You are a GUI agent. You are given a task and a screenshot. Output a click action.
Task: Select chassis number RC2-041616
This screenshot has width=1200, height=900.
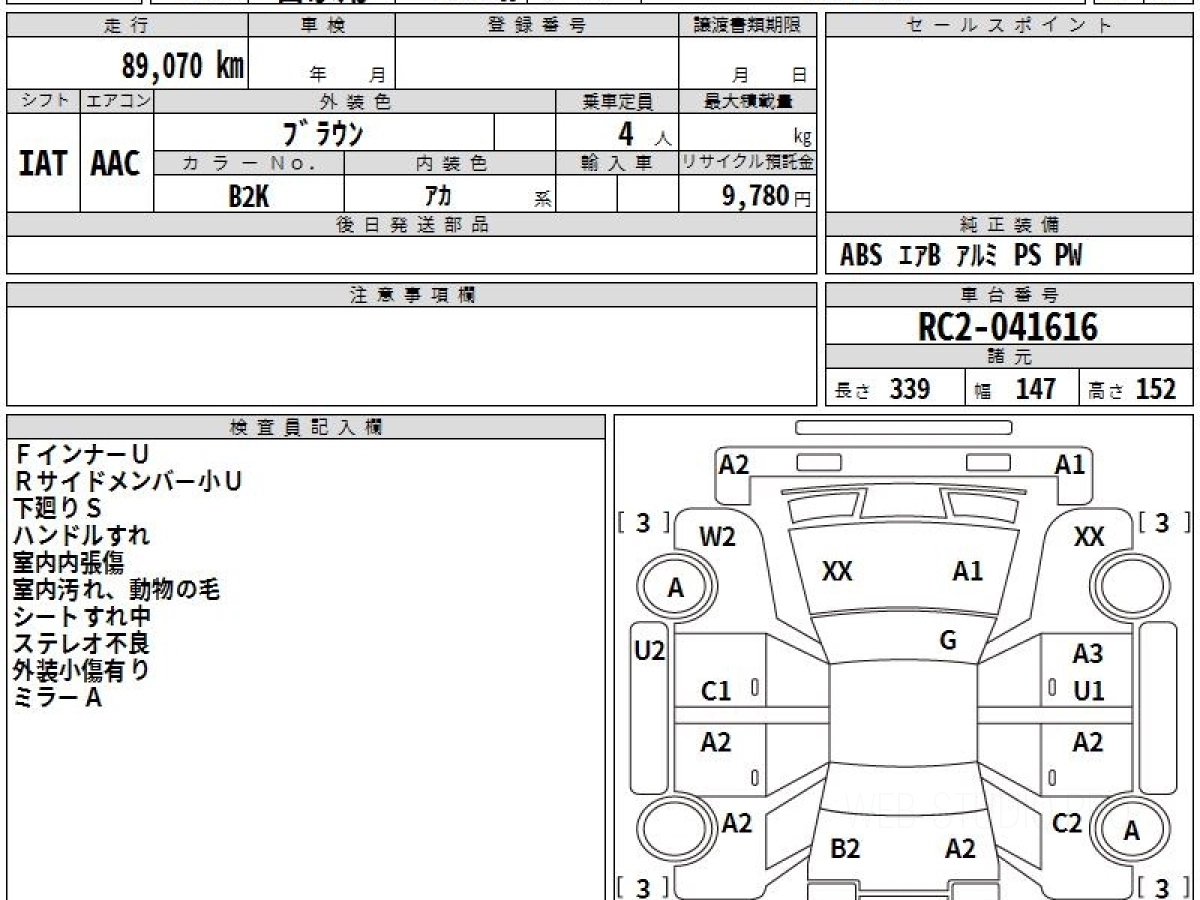(1008, 327)
